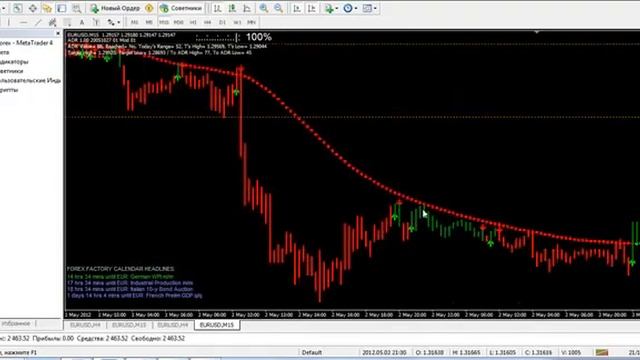The image size is (640, 360).
Task: Open the add indicators icon
Action: [329, 8]
